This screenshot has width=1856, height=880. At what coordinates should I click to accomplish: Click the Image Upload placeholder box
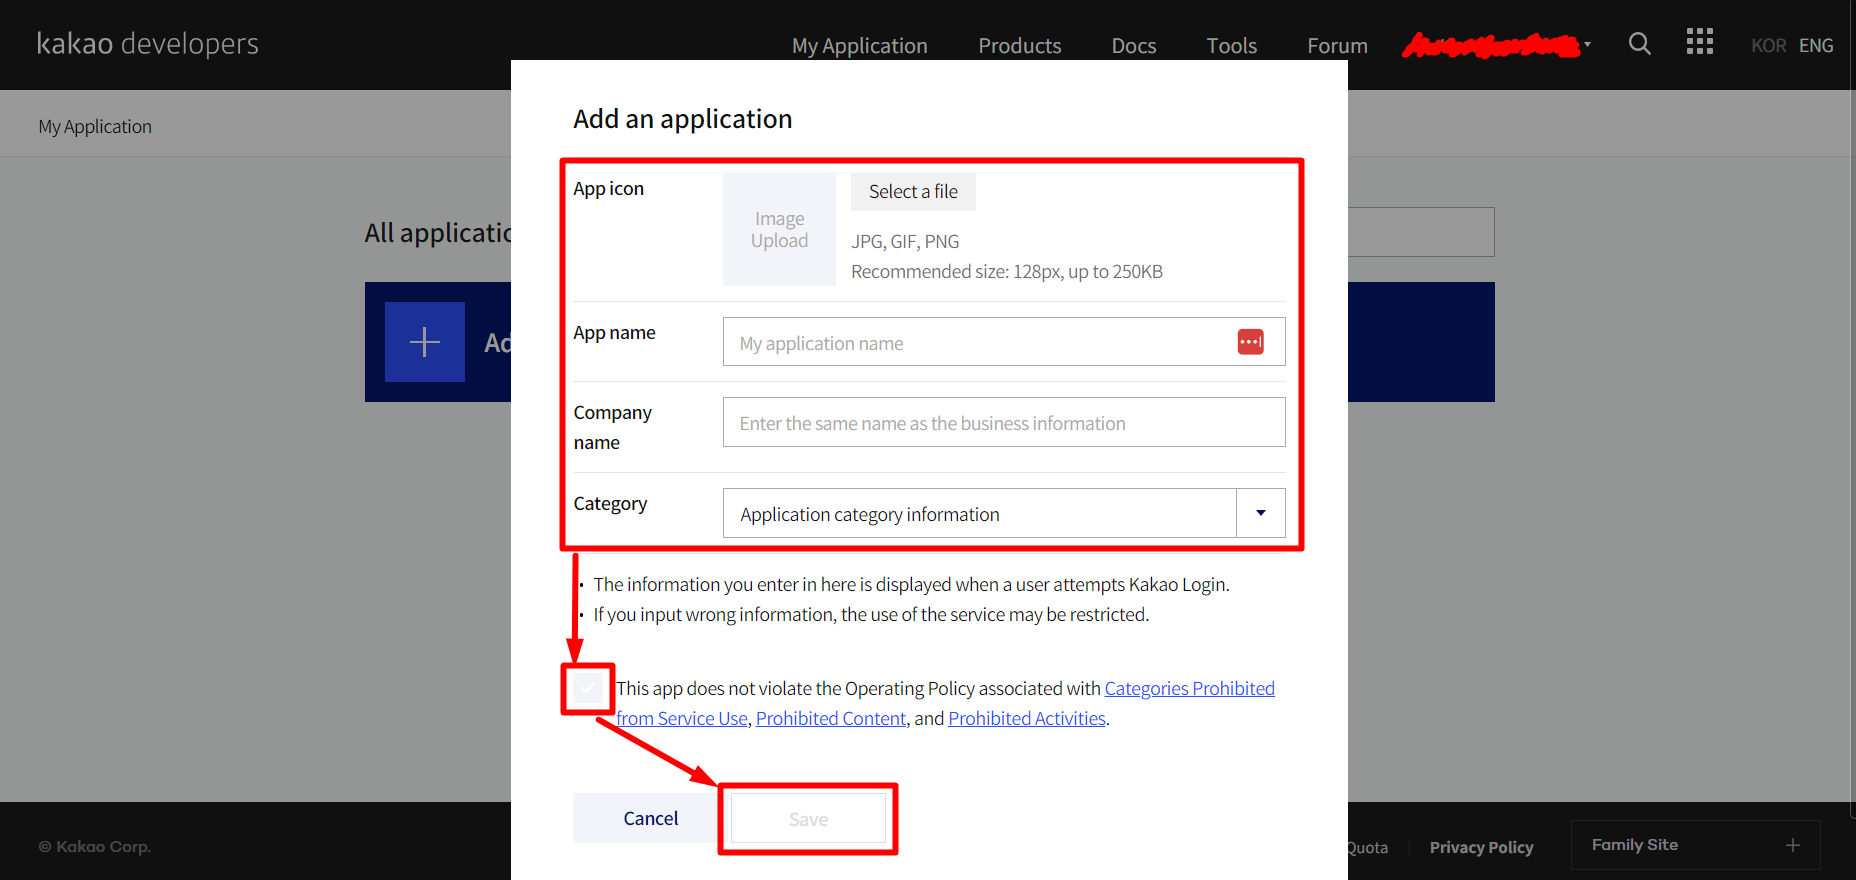click(779, 230)
